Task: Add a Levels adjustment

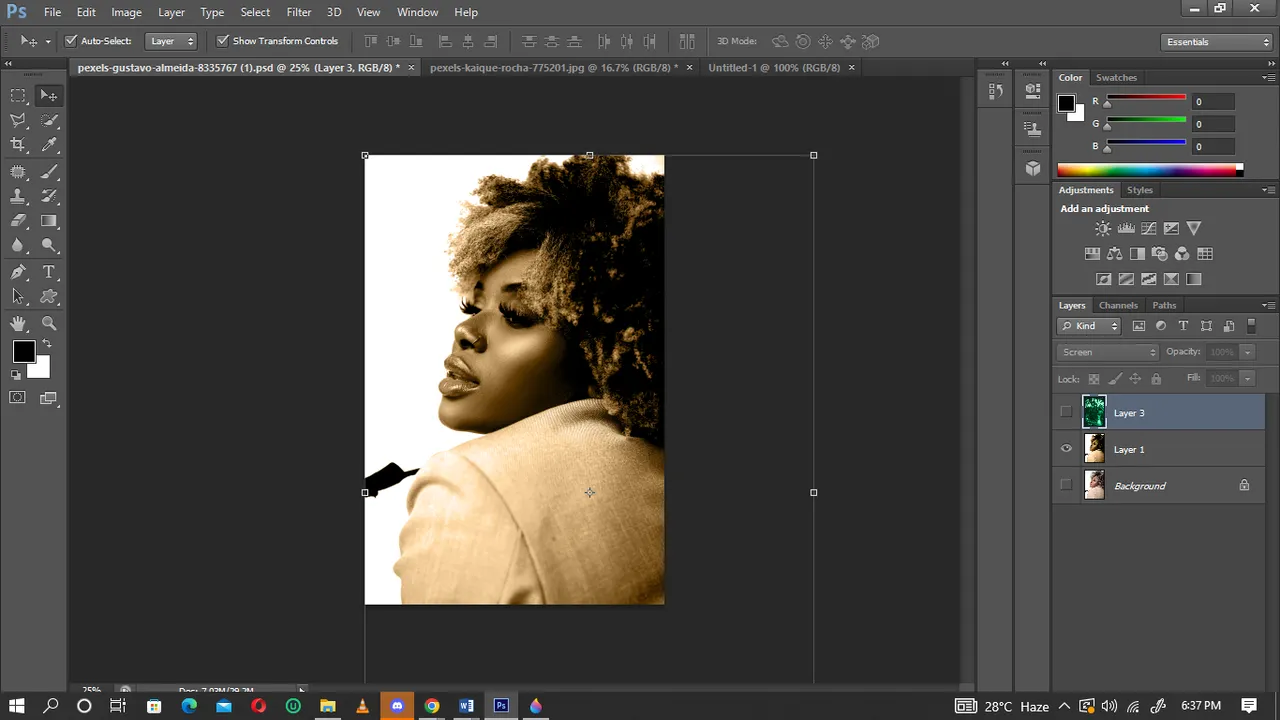Action: tap(1126, 229)
